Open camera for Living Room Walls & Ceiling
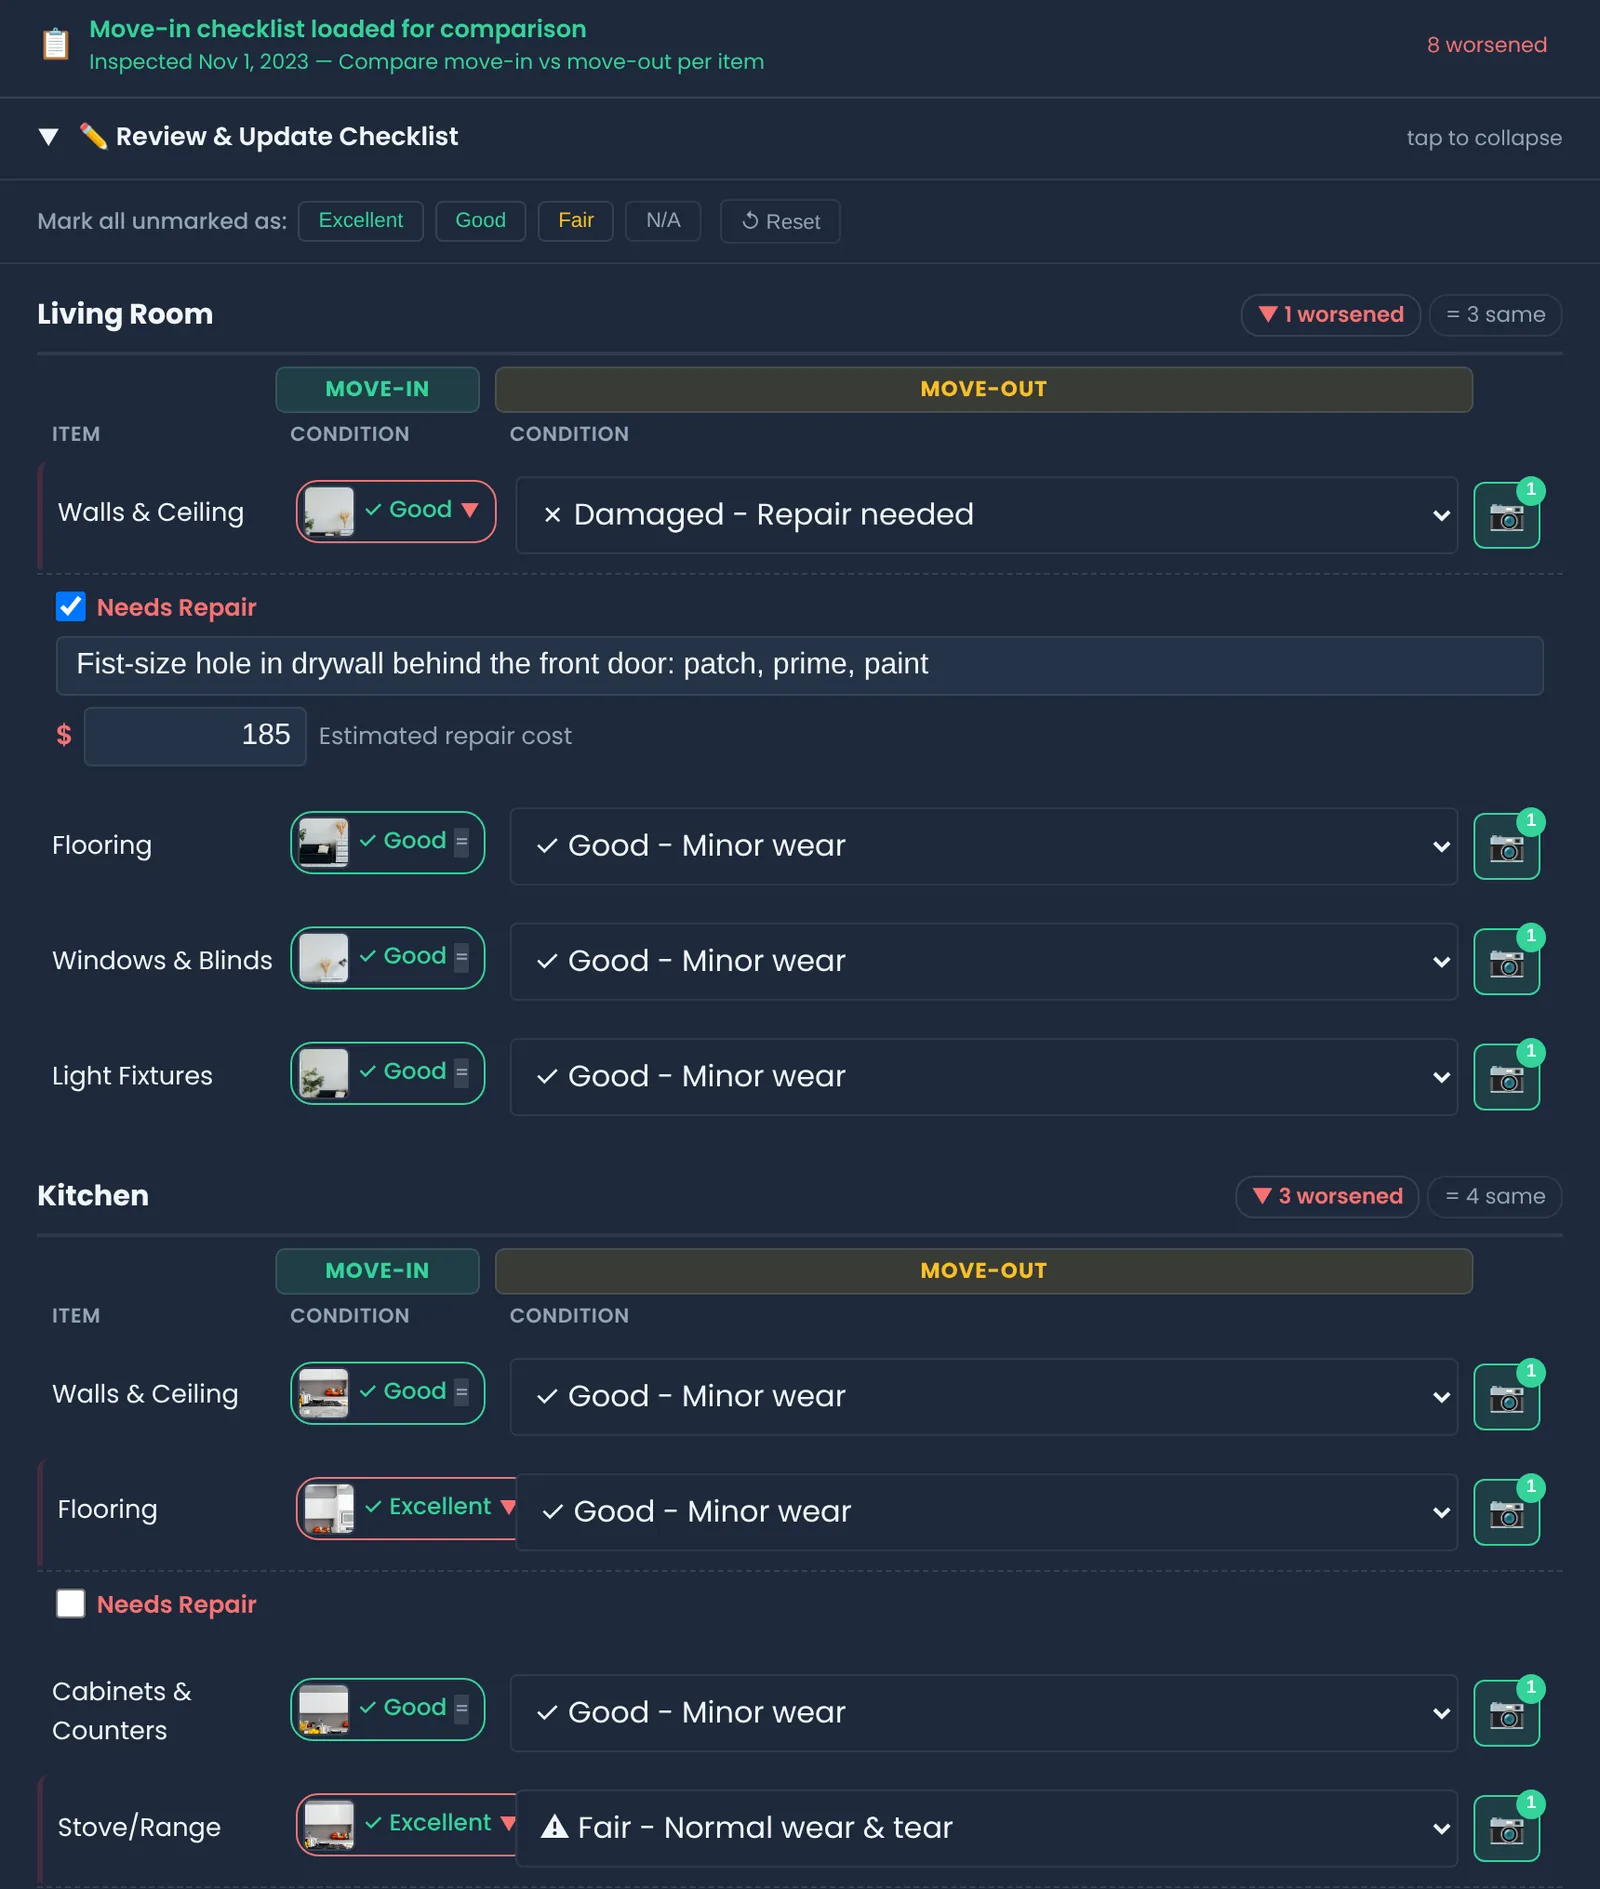The height and width of the screenshot is (1889, 1600). pyautogui.click(x=1506, y=516)
